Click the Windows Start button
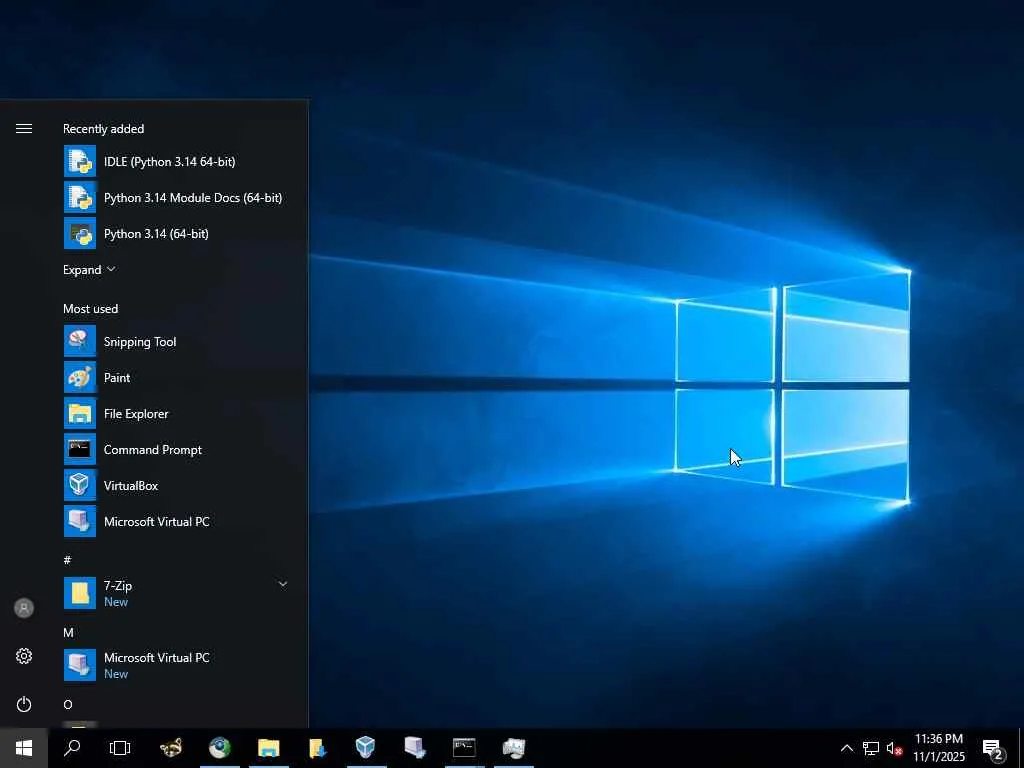This screenshot has height=768, width=1024. coord(24,748)
